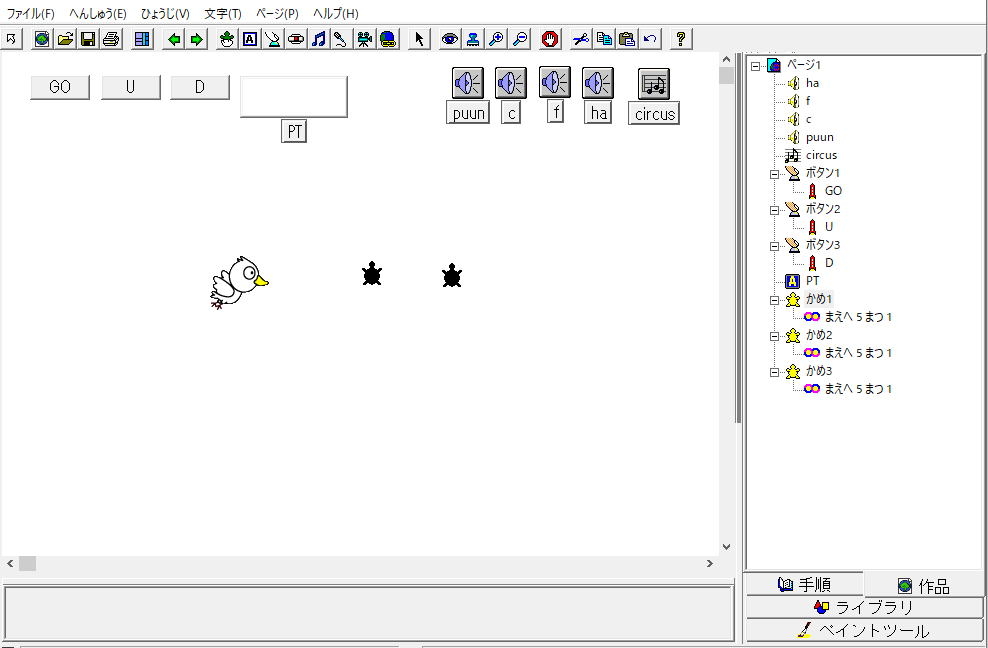Open the 文字(T) menu
The width and height of the screenshot is (988, 648).
pos(223,13)
